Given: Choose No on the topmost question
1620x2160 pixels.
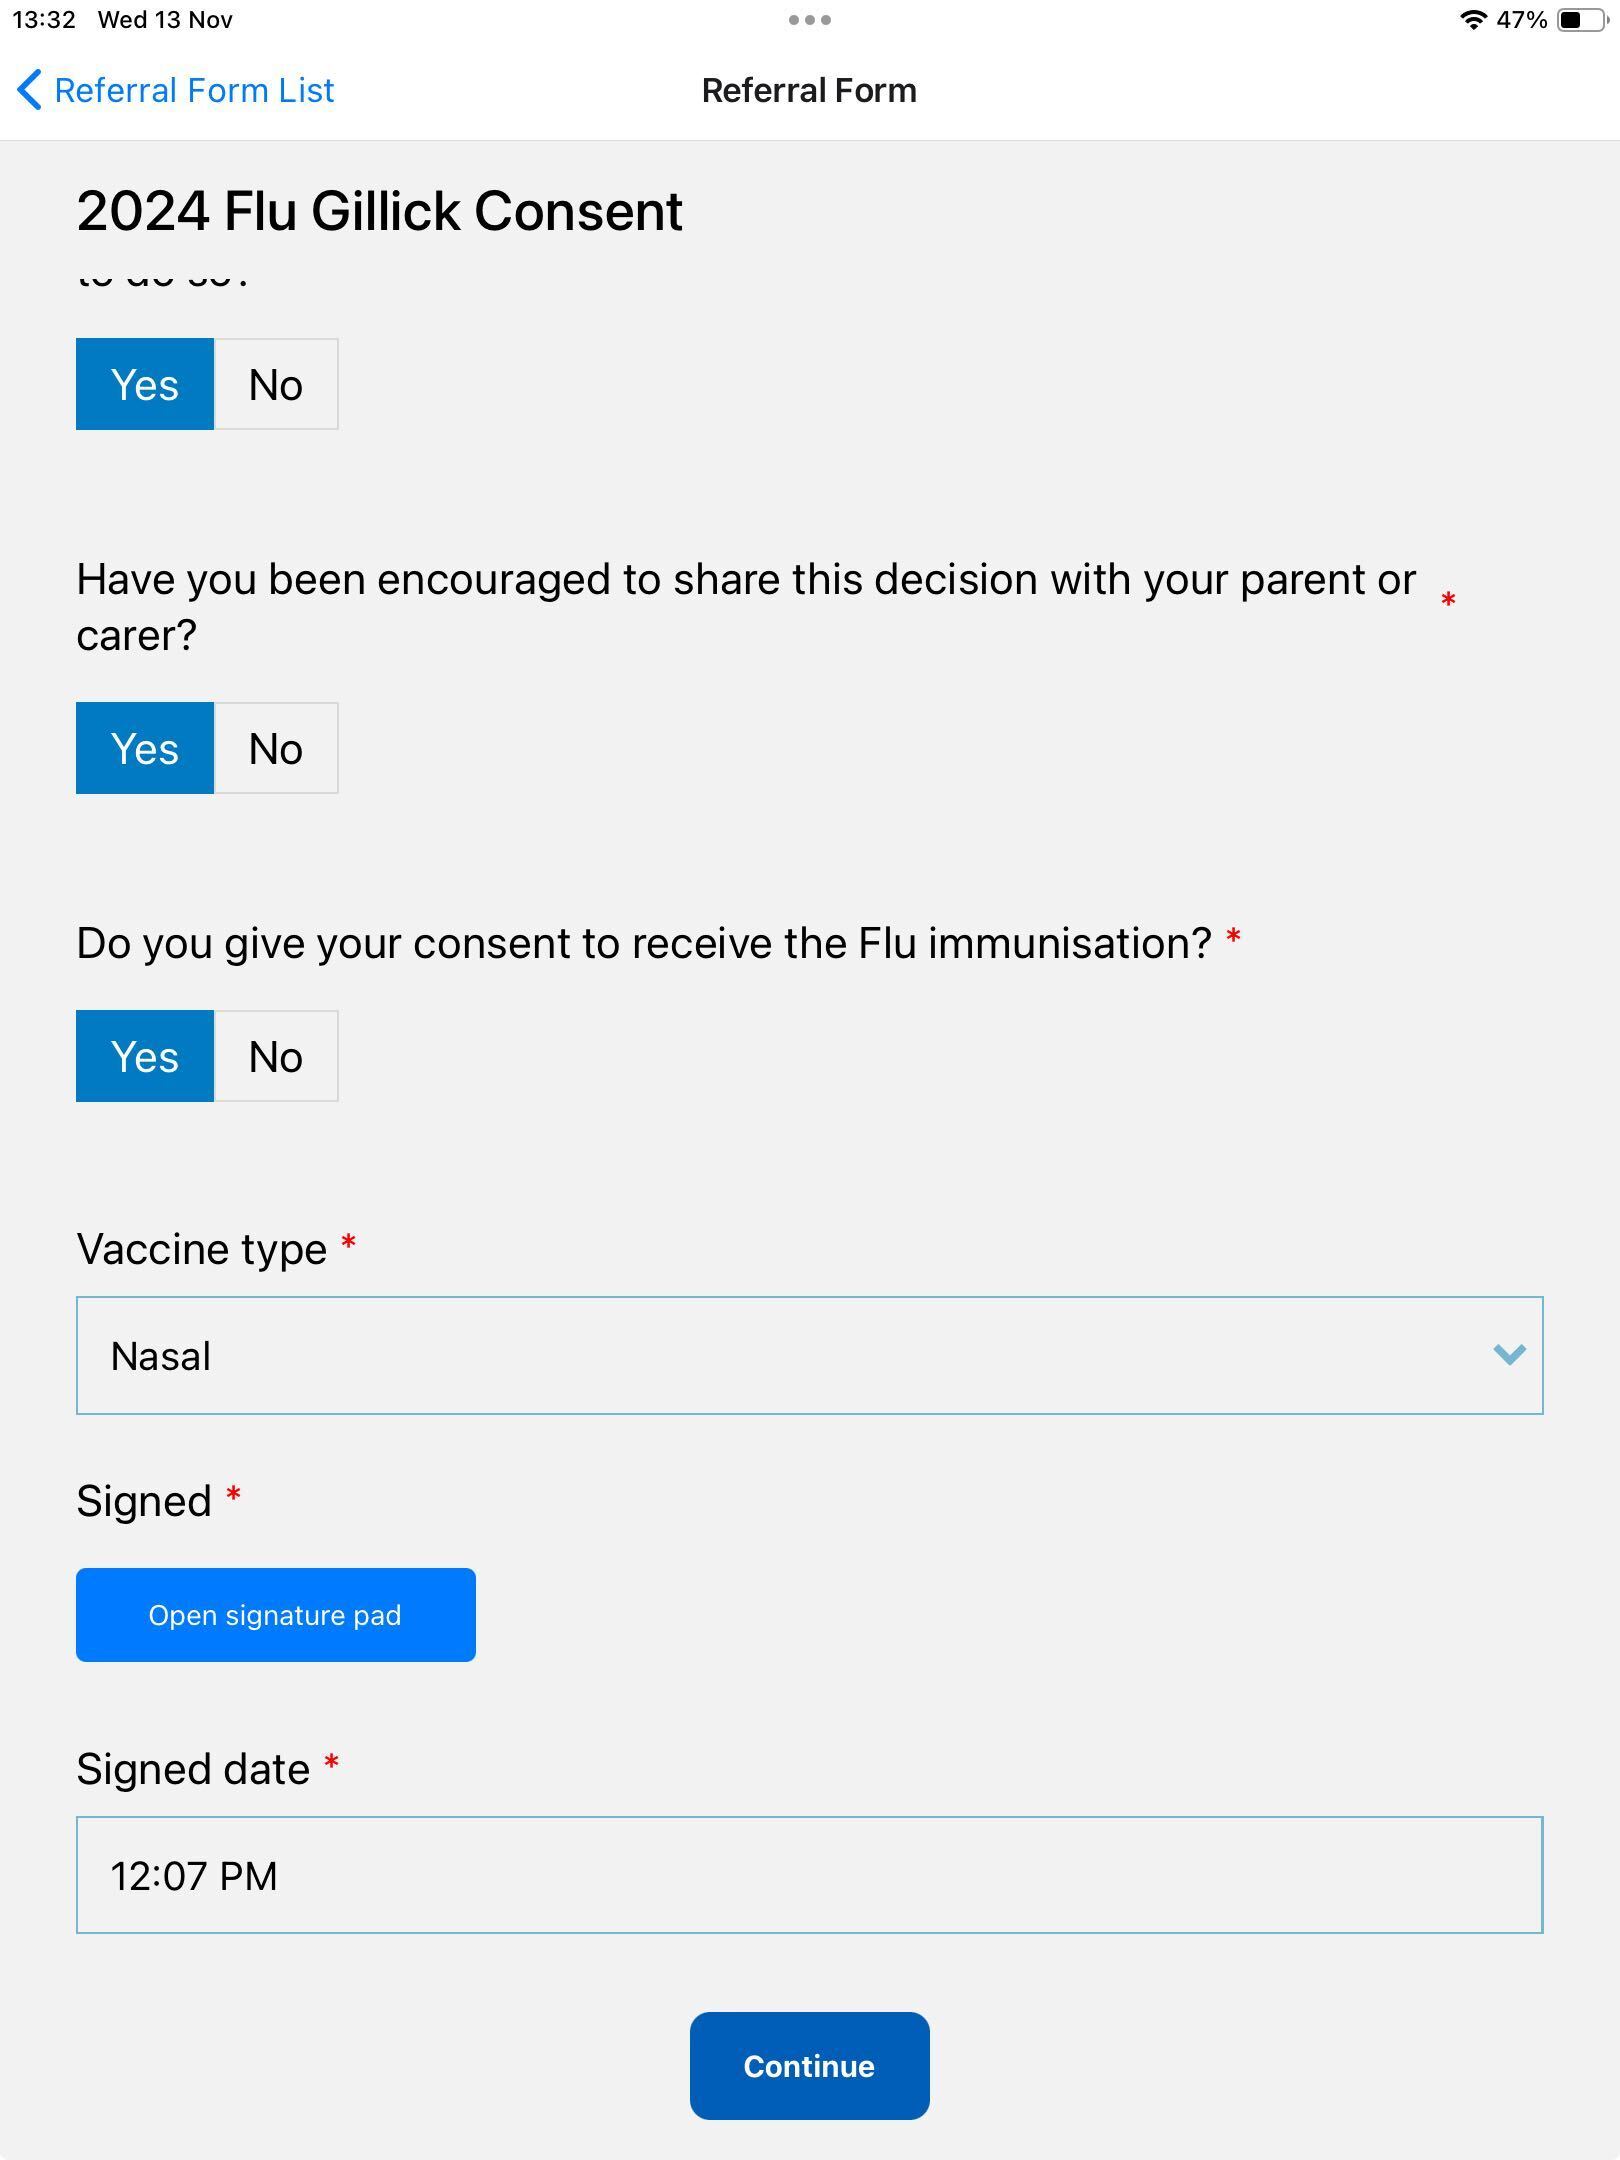Looking at the screenshot, I should coord(276,384).
